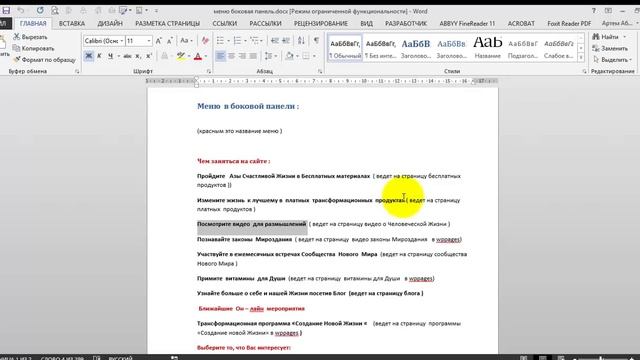Center the paragraph text
The width and height of the screenshot is (640, 360).
(231, 56)
